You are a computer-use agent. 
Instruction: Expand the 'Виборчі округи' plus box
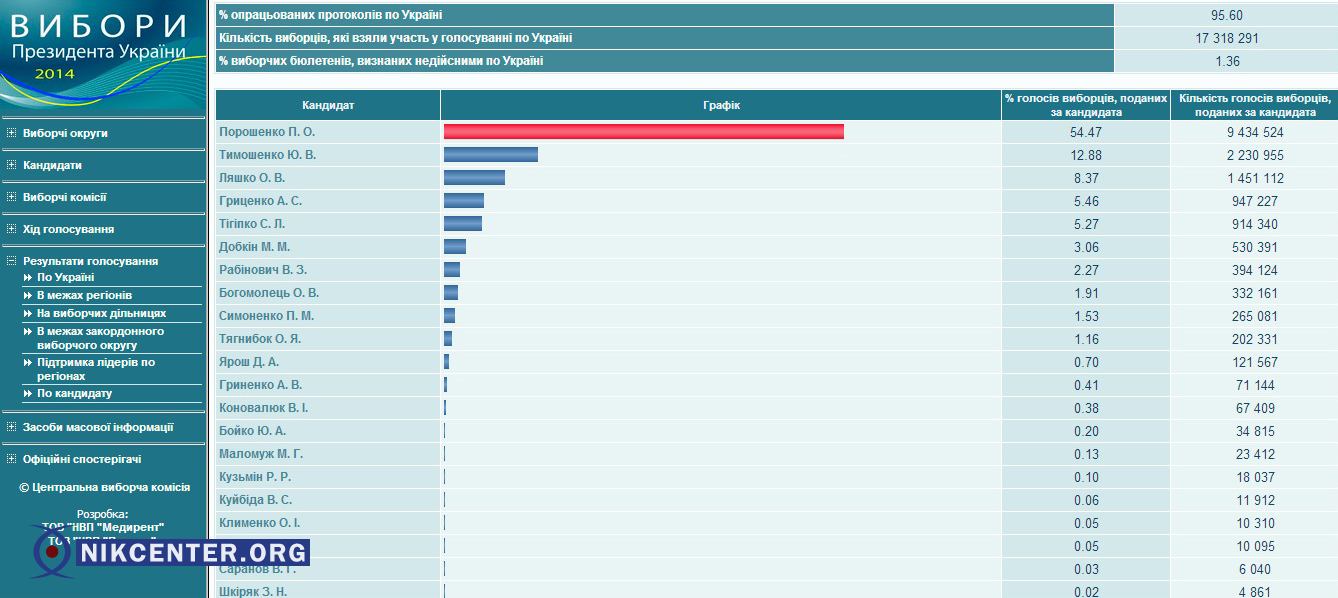pyautogui.click(x=11, y=133)
